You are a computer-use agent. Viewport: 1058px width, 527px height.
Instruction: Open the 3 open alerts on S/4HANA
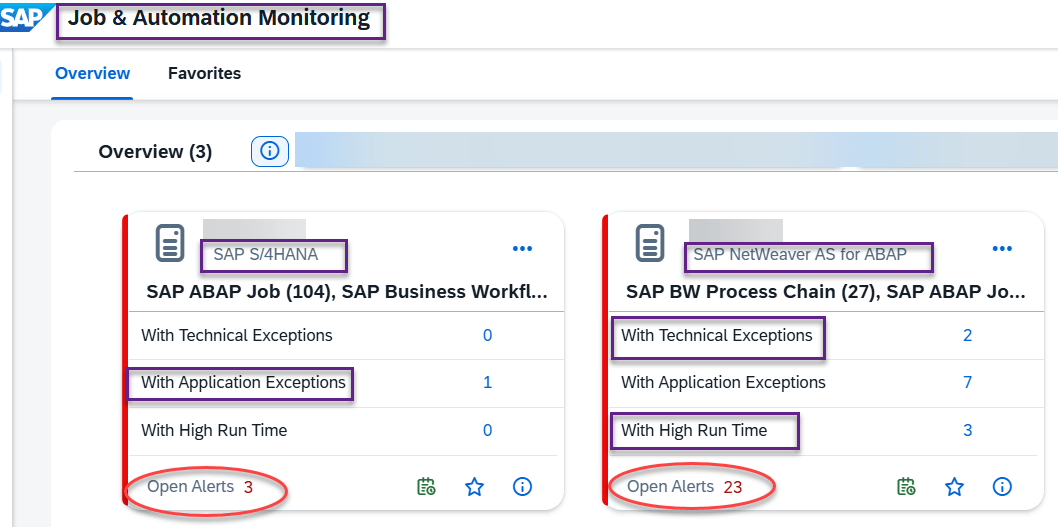(x=248, y=487)
